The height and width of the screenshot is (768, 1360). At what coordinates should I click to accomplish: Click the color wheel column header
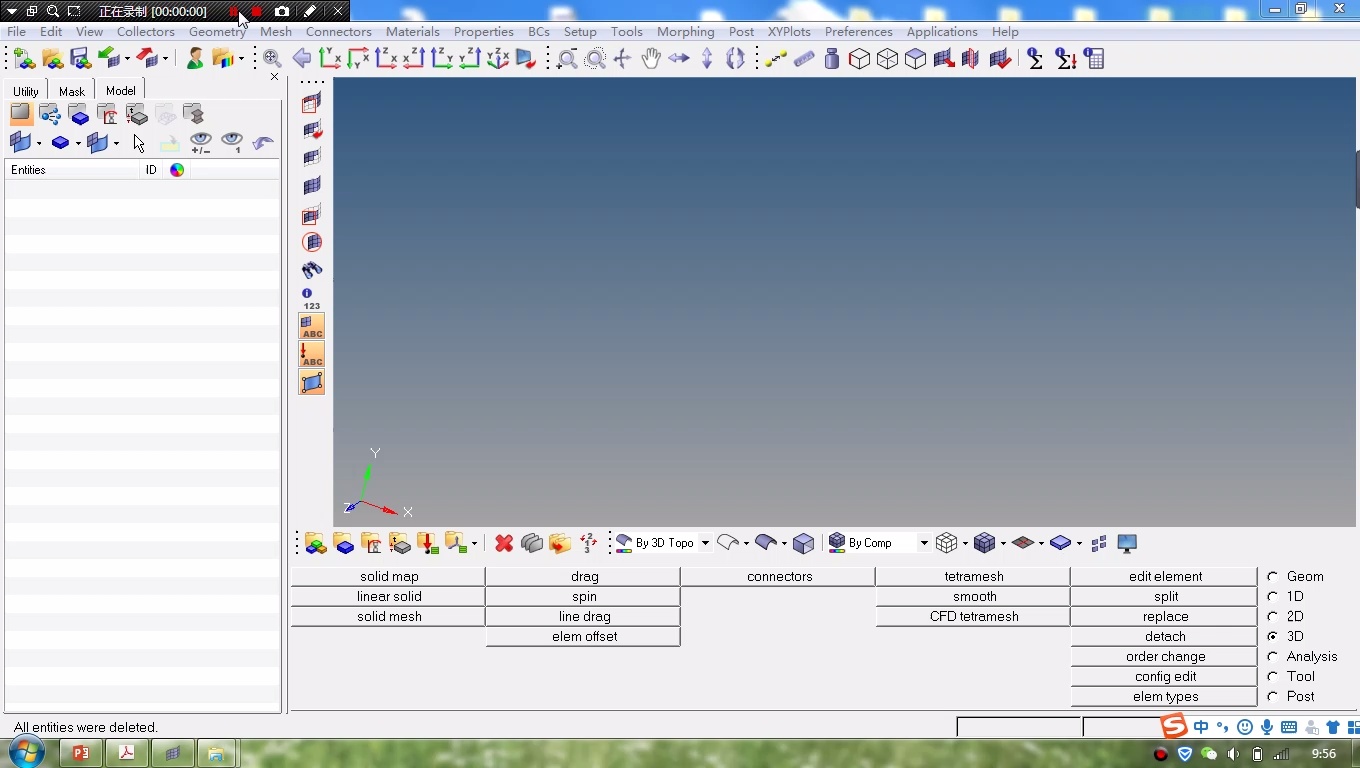177,170
